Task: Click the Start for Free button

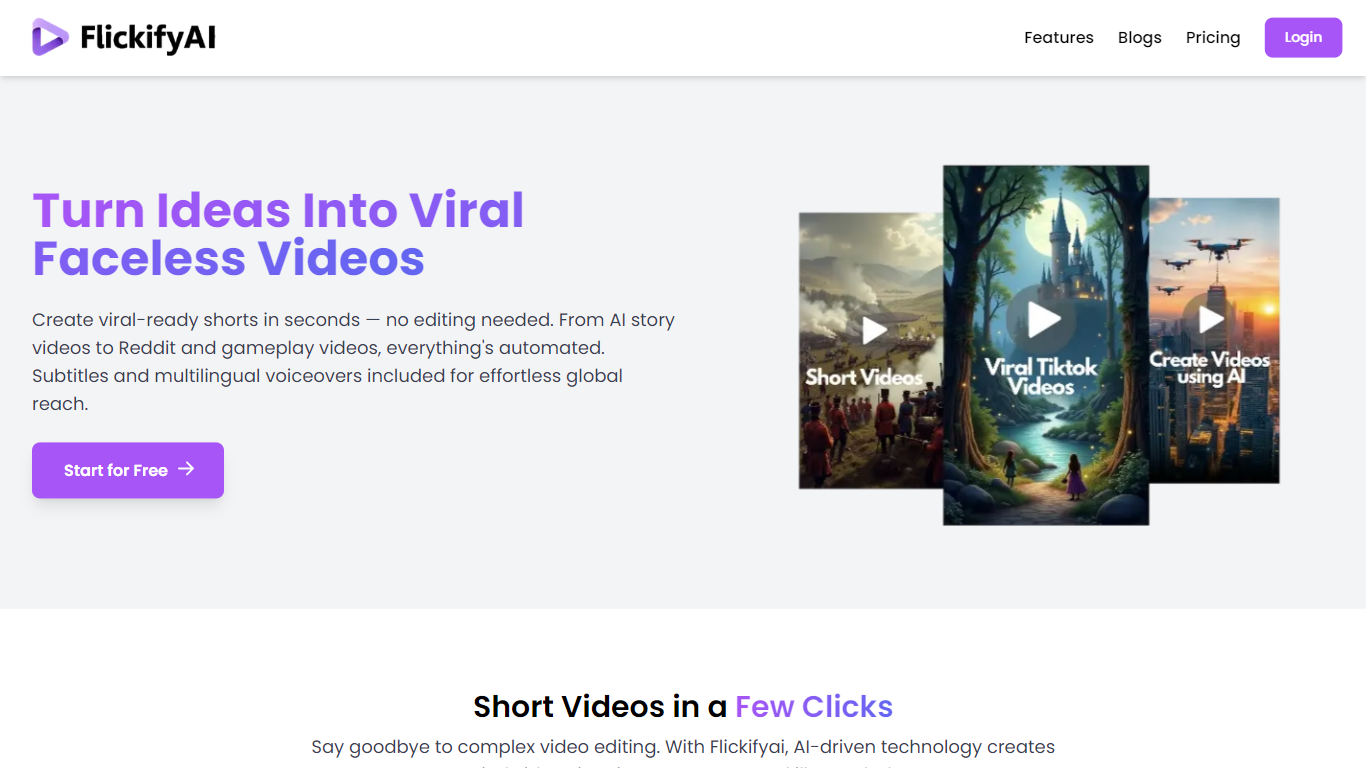Action: [x=128, y=470]
